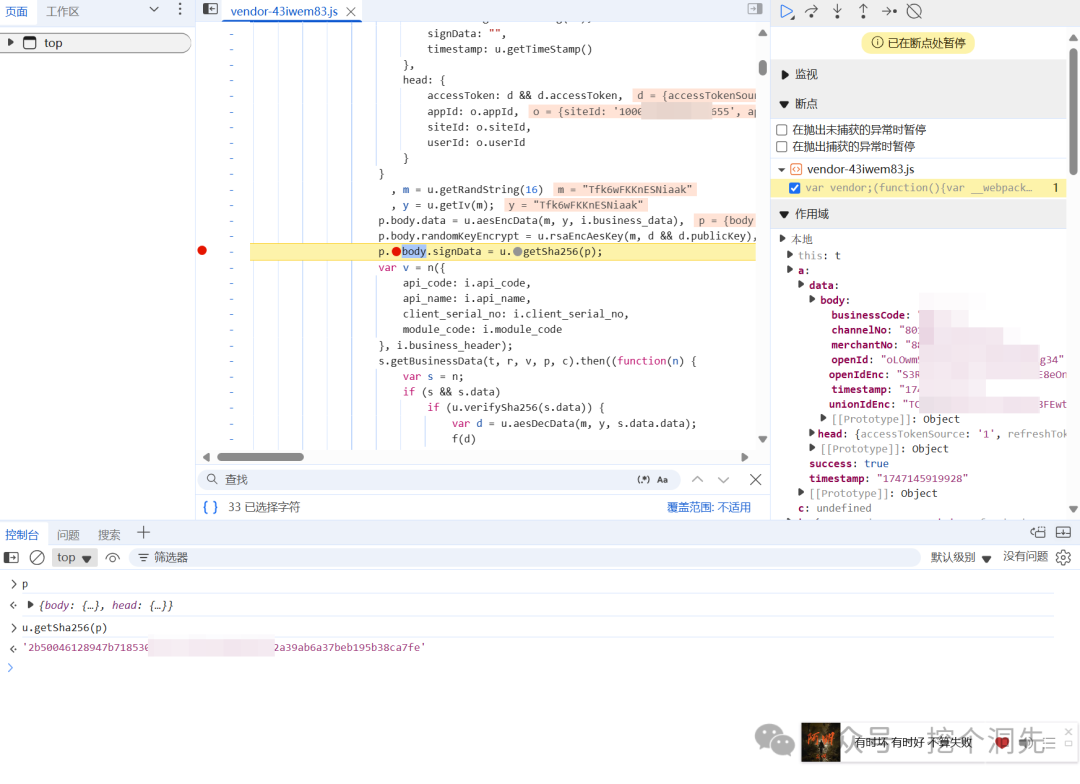Image resolution: width=1080 pixels, height=784 pixels.
Task: Click the 没有问题 no issues button
Action: click(x=1025, y=556)
